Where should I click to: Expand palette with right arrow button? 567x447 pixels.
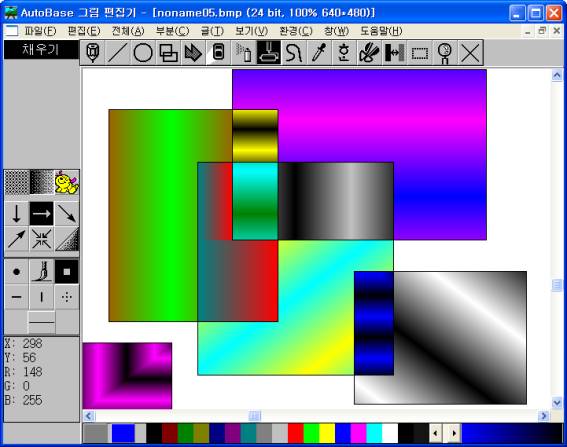tap(453, 433)
